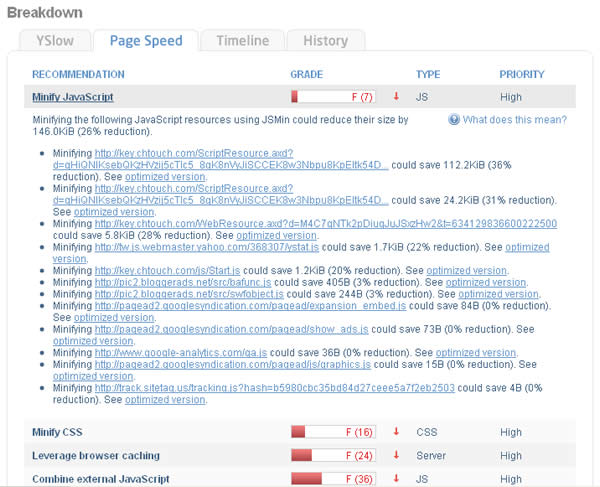The height and width of the screenshot is (487, 600).
Task: Switch to the YSlow tab
Action: tap(55, 41)
